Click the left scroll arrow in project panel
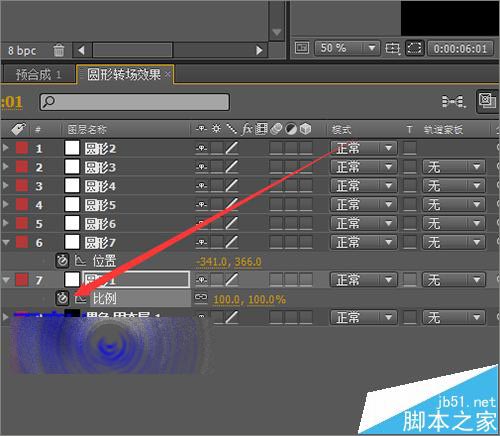 (x=81, y=50)
